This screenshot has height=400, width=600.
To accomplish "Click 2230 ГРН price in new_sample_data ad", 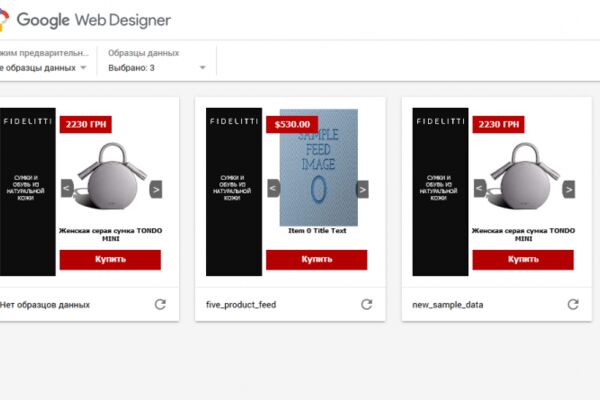I will point(499,124).
